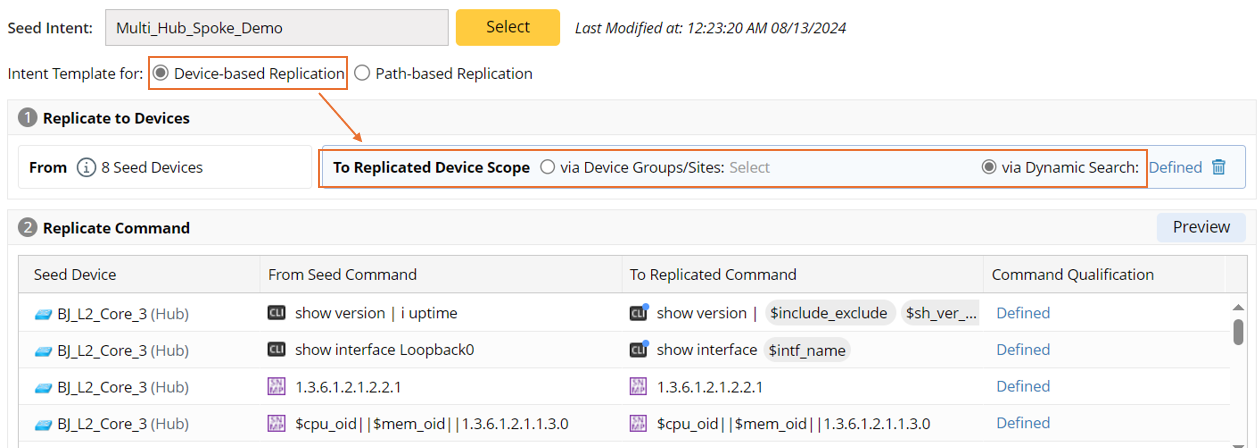Image resolution: width=1258 pixels, height=448 pixels.
Task: Click the Seed Device column header
Action: 75,274
